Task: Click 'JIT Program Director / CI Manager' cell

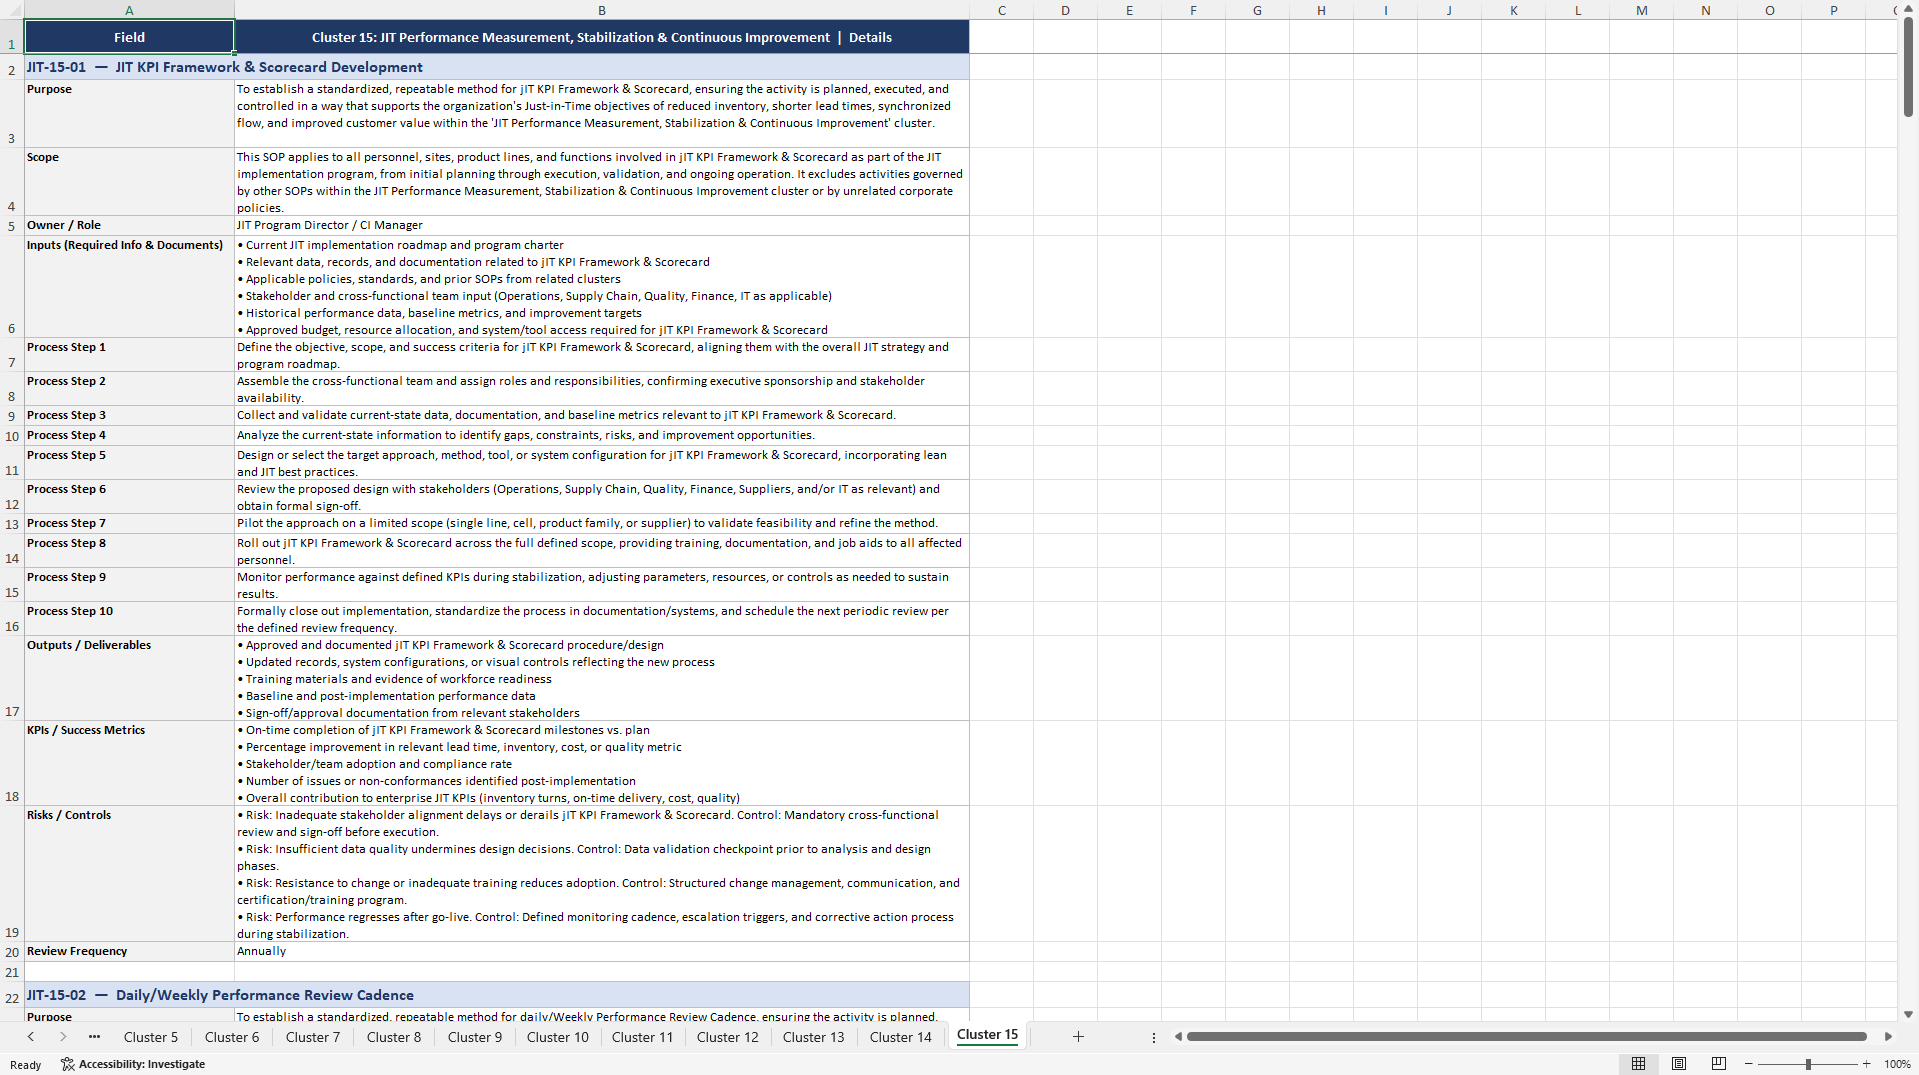Action: pos(602,226)
